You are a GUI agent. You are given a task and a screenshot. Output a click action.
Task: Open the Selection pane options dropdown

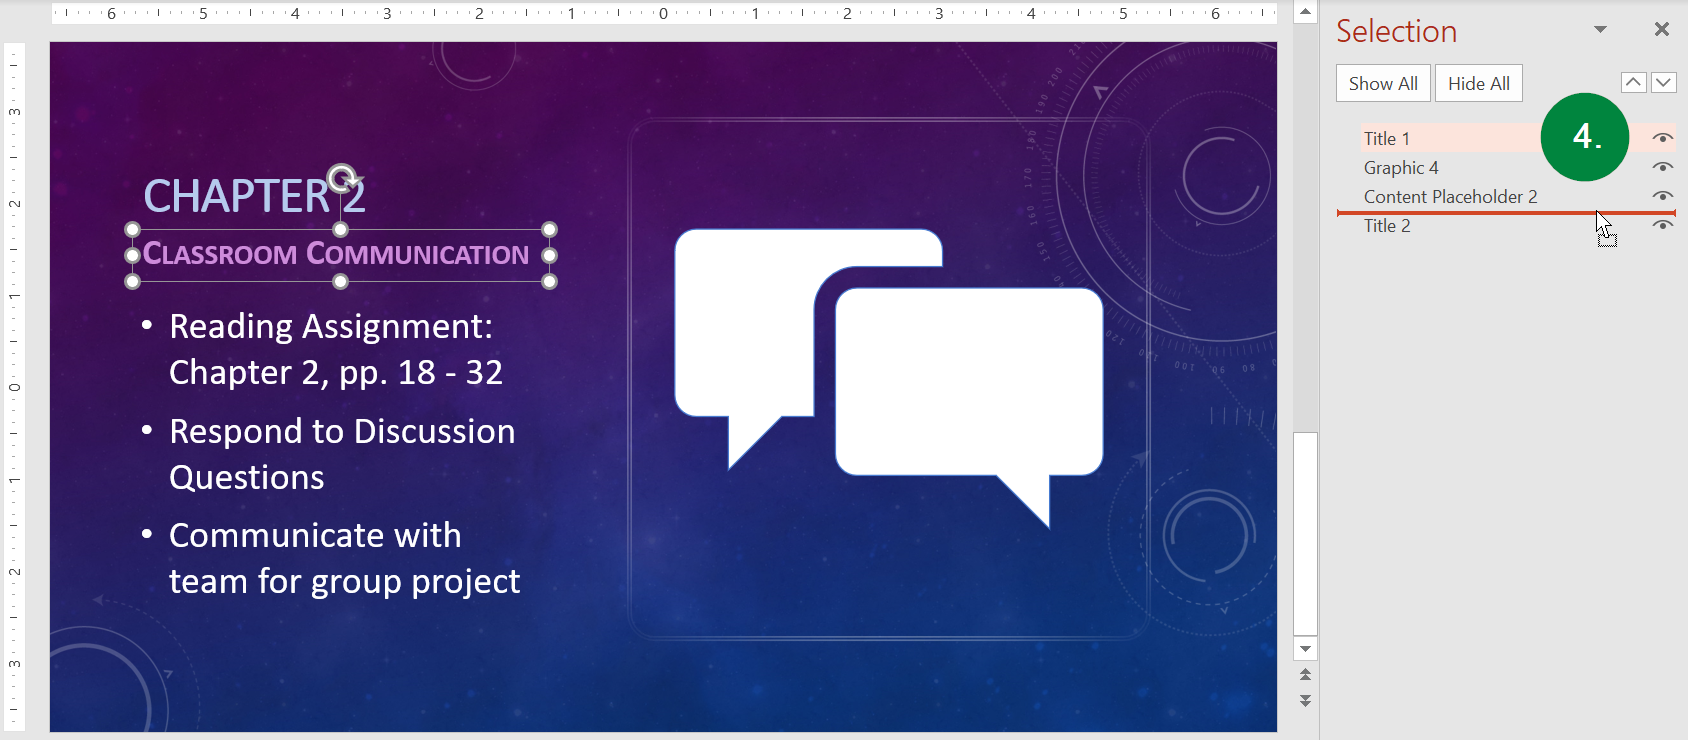(x=1600, y=30)
